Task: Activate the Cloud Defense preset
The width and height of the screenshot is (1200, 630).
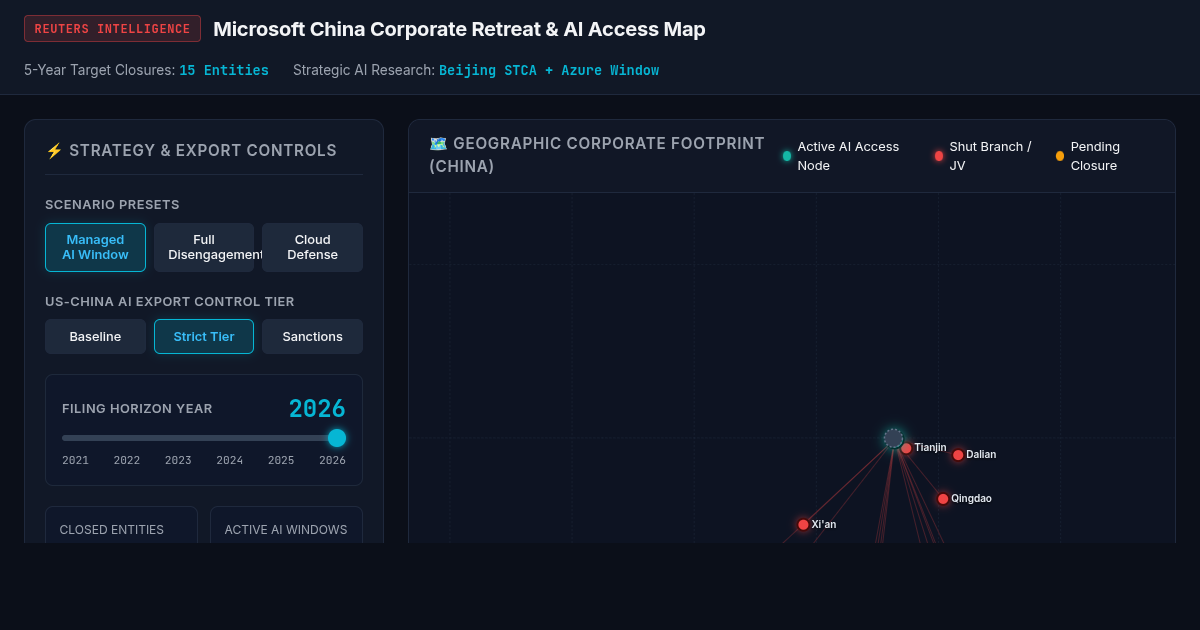Action: click(312, 247)
